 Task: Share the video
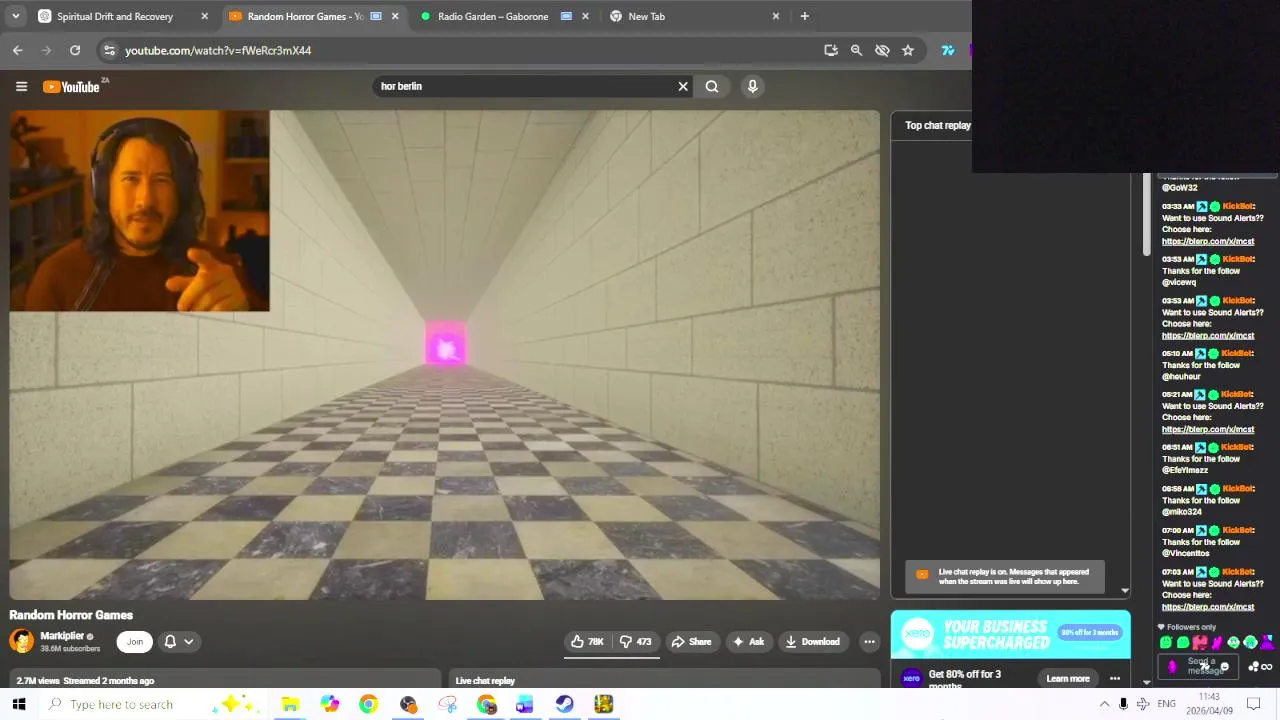[x=692, y=642]
